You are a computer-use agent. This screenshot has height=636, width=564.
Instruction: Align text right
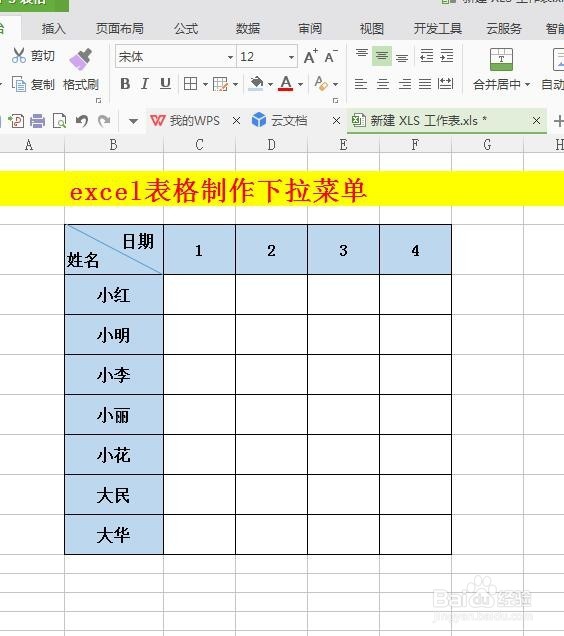pos(405,84)
